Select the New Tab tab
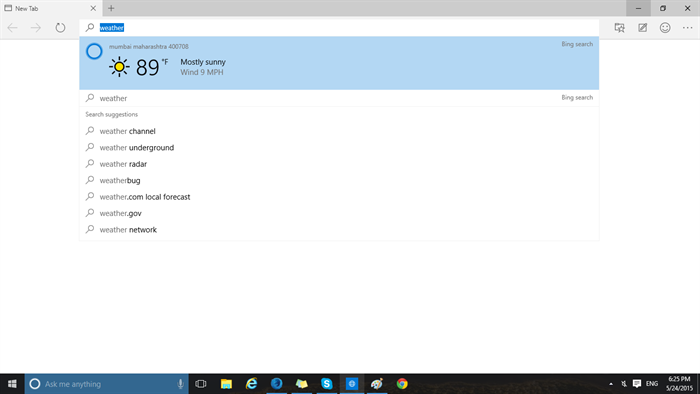The image size is (700, 394). (50, 8)
